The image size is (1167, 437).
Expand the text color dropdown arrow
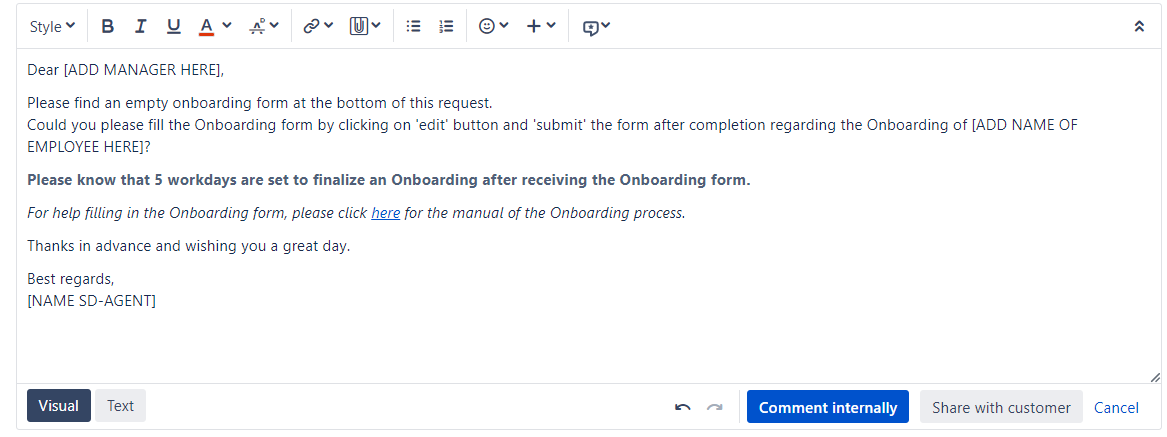pos(227,26)
